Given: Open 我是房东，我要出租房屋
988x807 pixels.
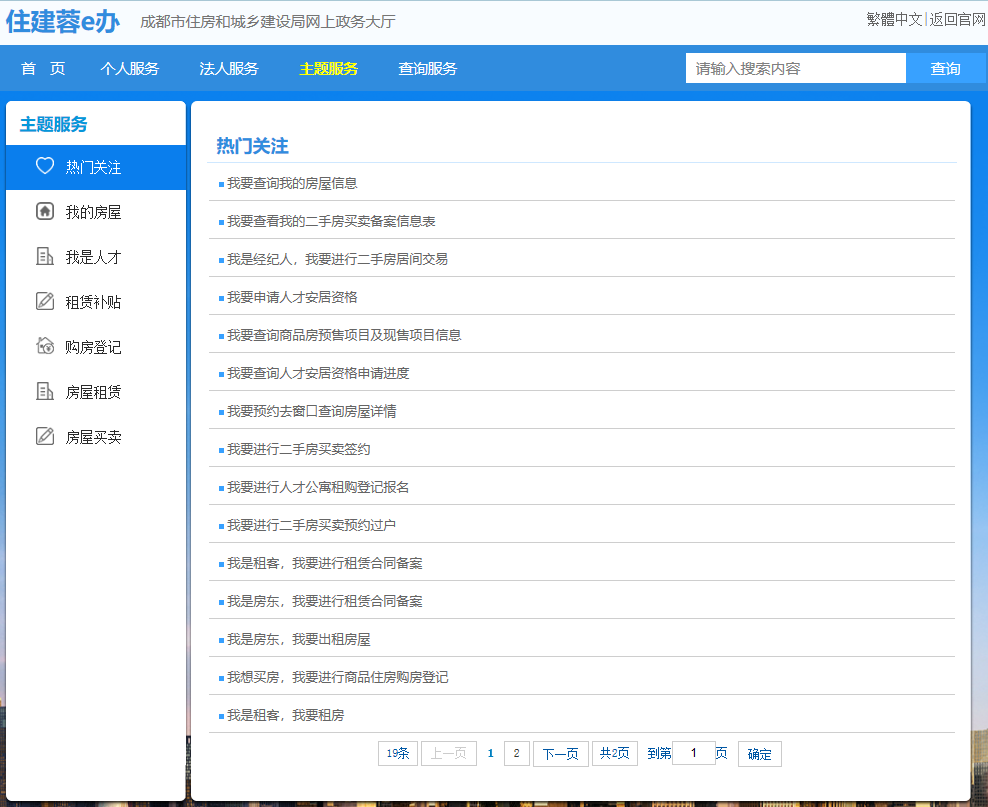Looking at the screenshot, I should 299,639.
